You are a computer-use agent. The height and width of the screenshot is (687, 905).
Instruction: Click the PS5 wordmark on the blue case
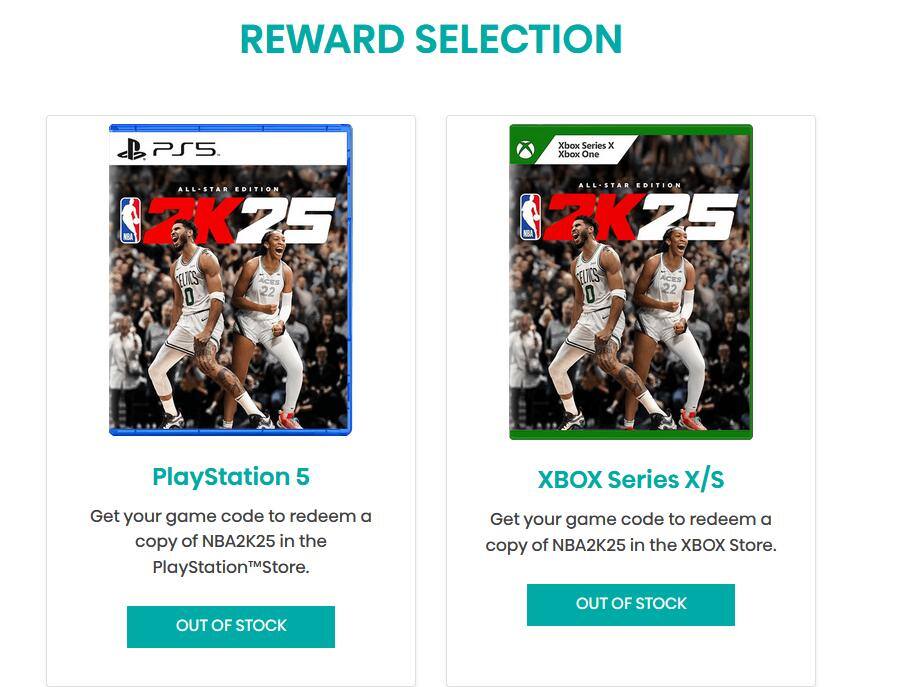[185, 150]
